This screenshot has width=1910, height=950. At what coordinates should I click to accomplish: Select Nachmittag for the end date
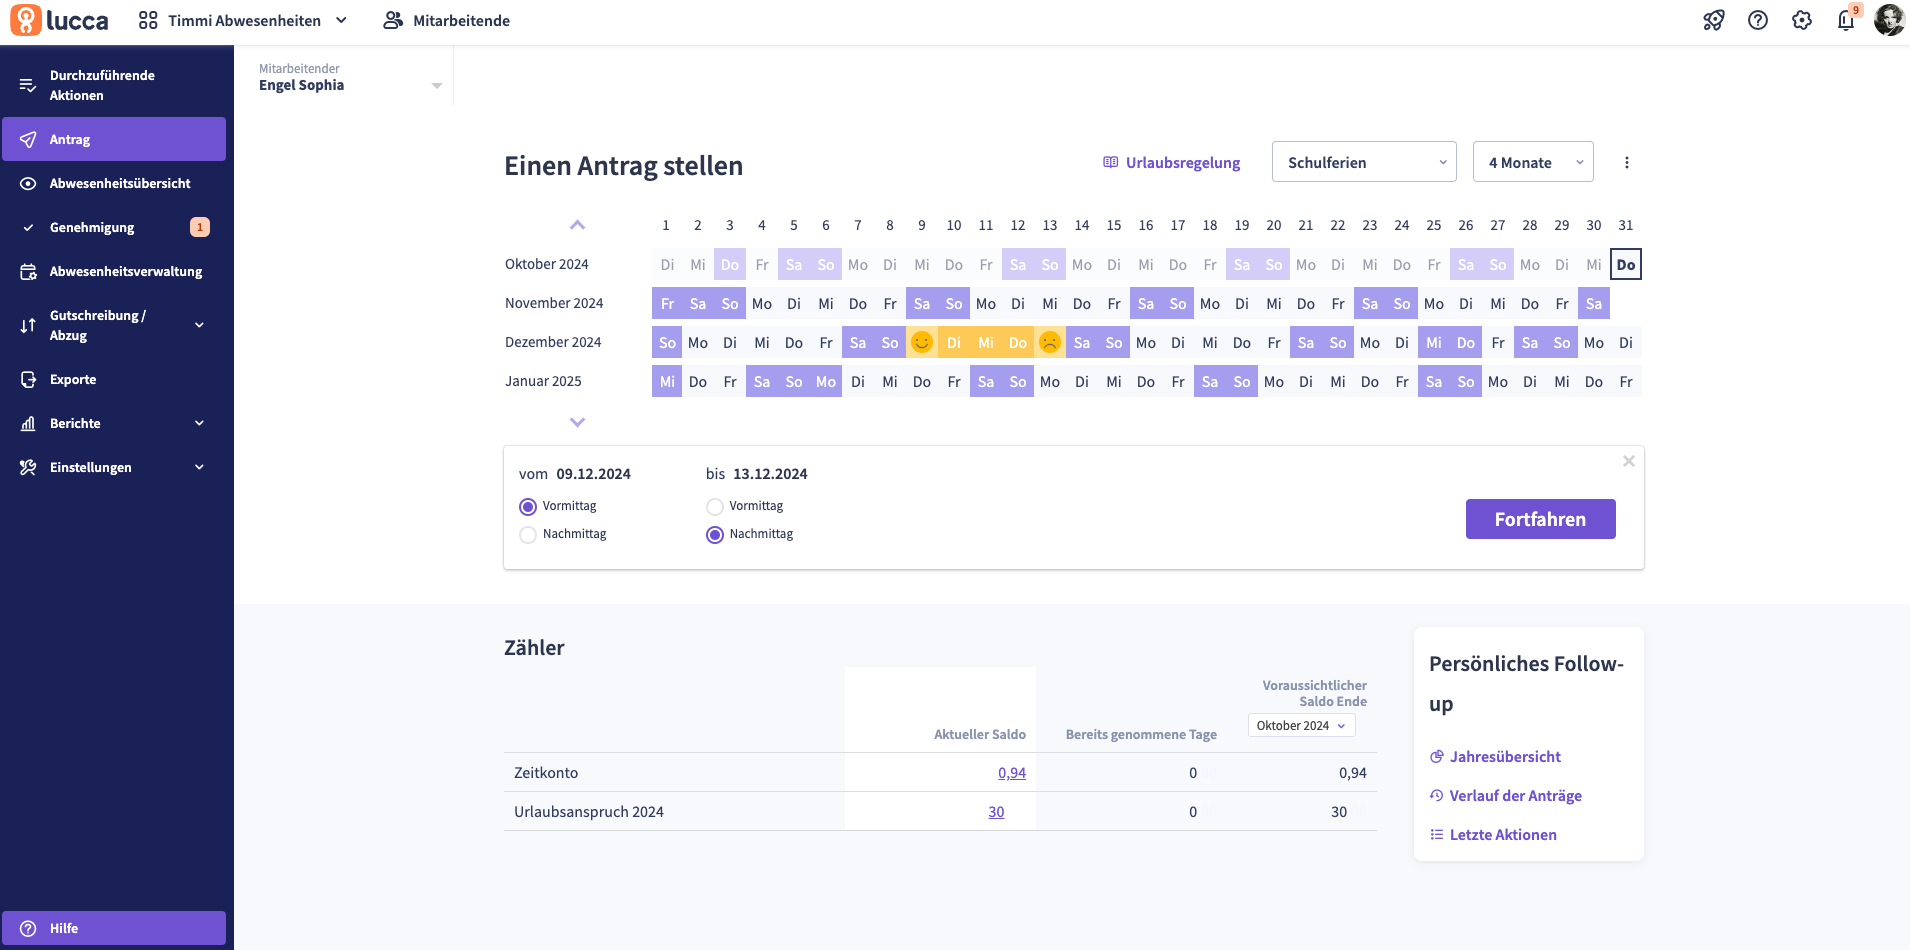(x=715, y=535)
